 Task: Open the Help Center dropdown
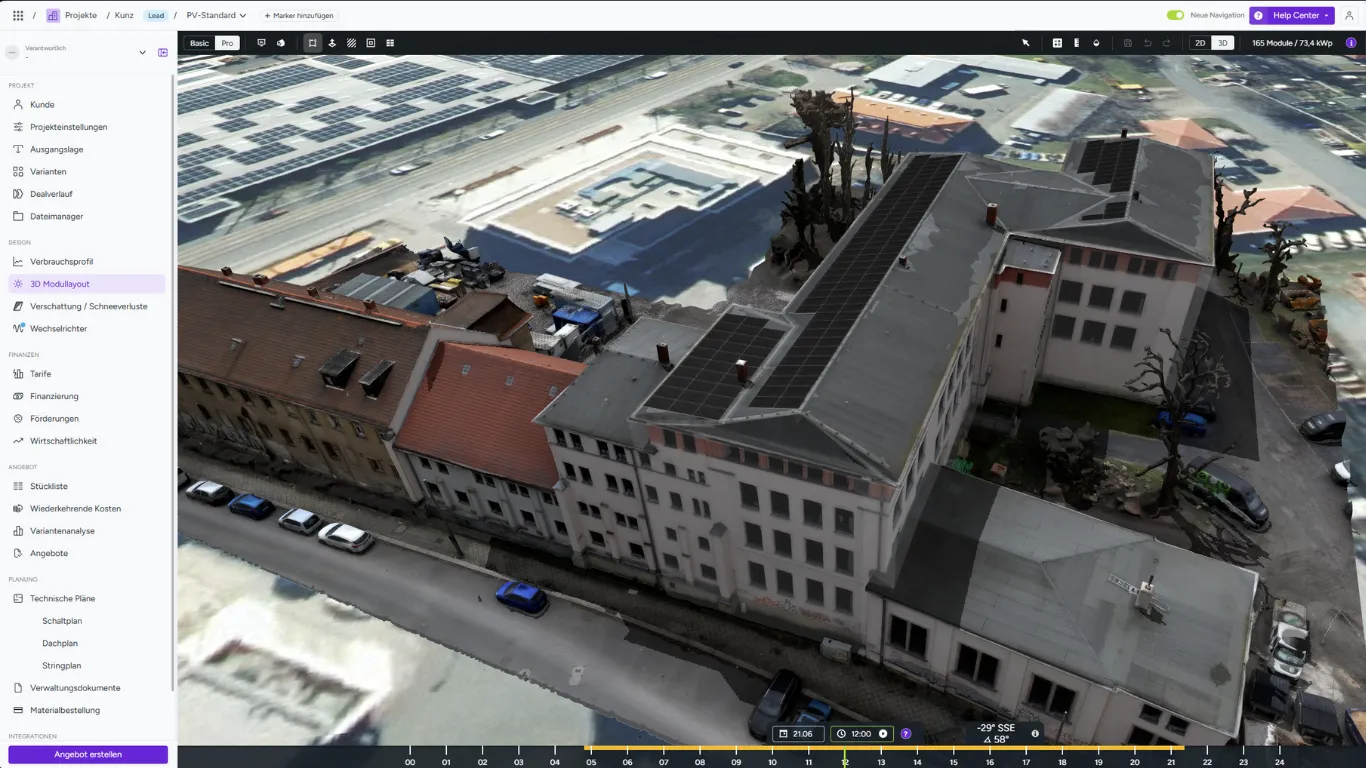[x=1291, y=15]
